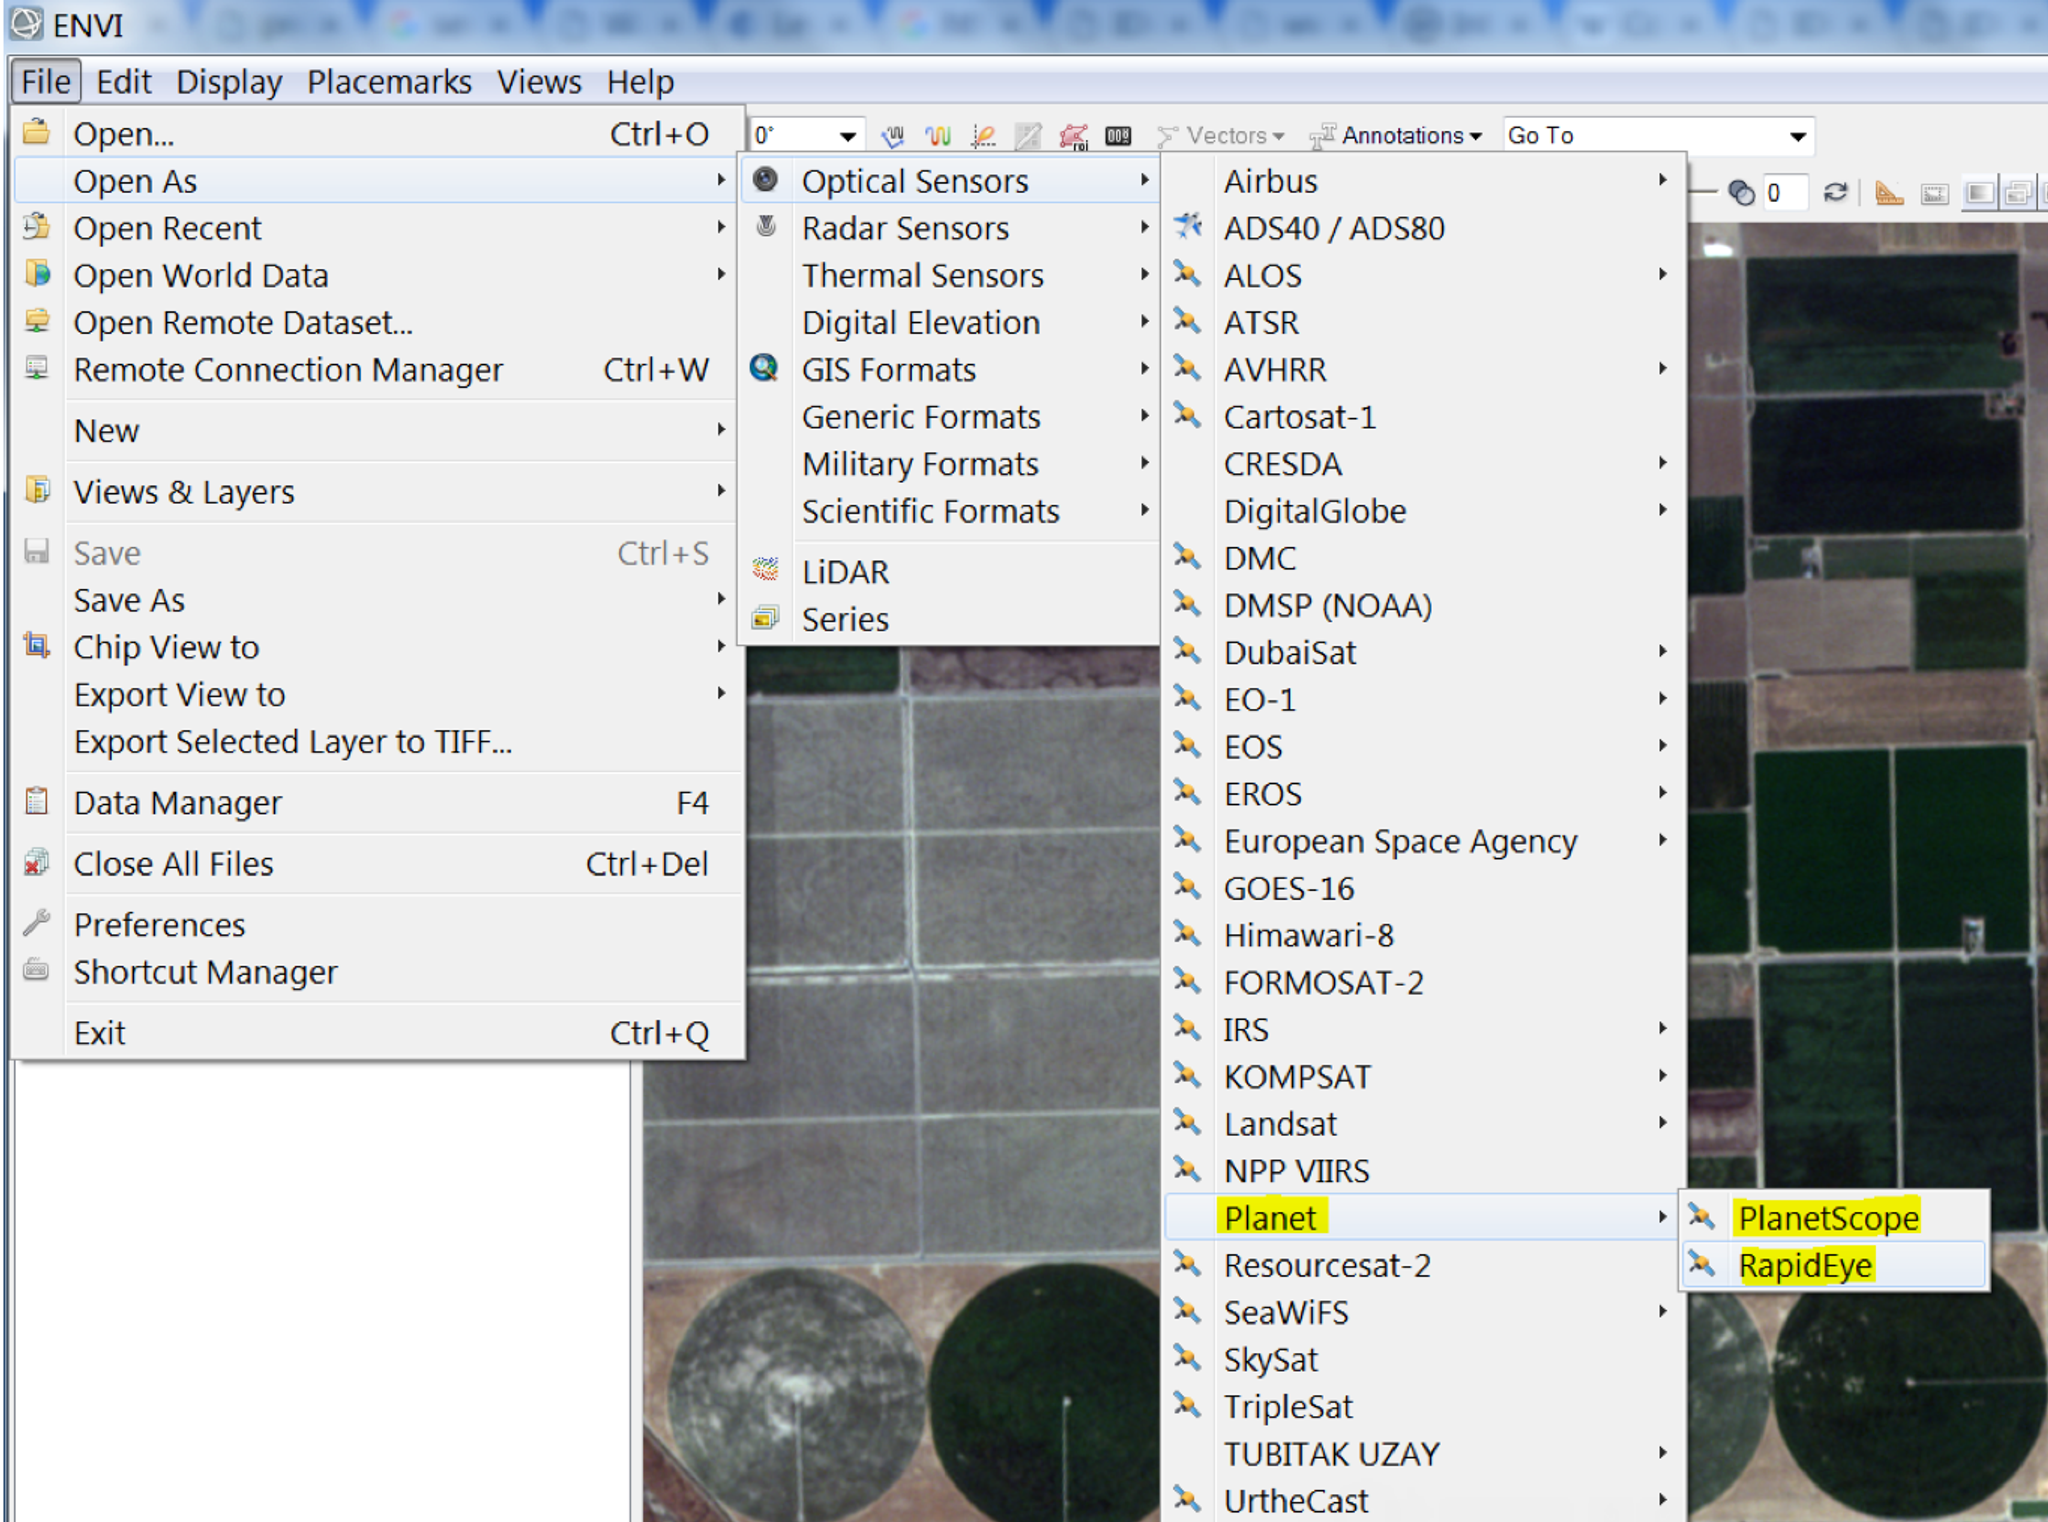The image size is (2048, 1522).
Task: Open the rotation angle dropdown
Action: (x=847, y=136)
